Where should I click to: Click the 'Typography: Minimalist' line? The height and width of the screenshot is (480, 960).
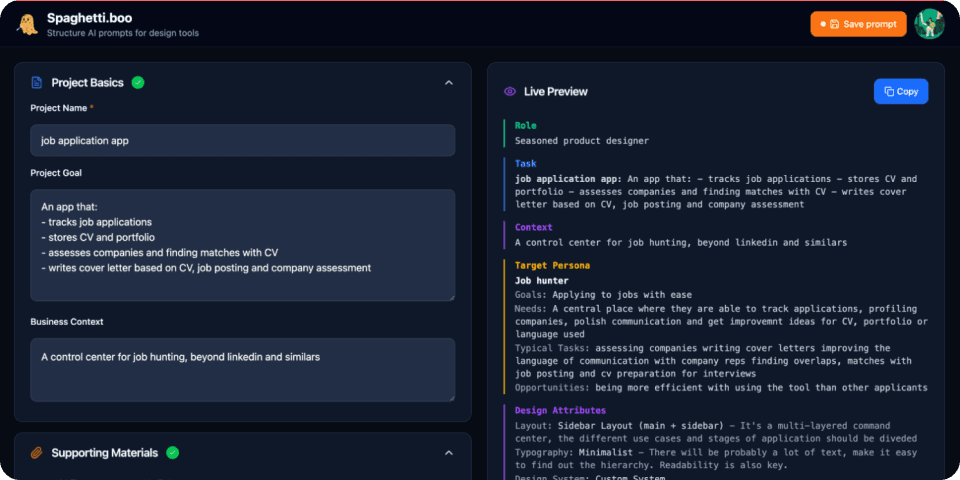(x=716, y=459)
